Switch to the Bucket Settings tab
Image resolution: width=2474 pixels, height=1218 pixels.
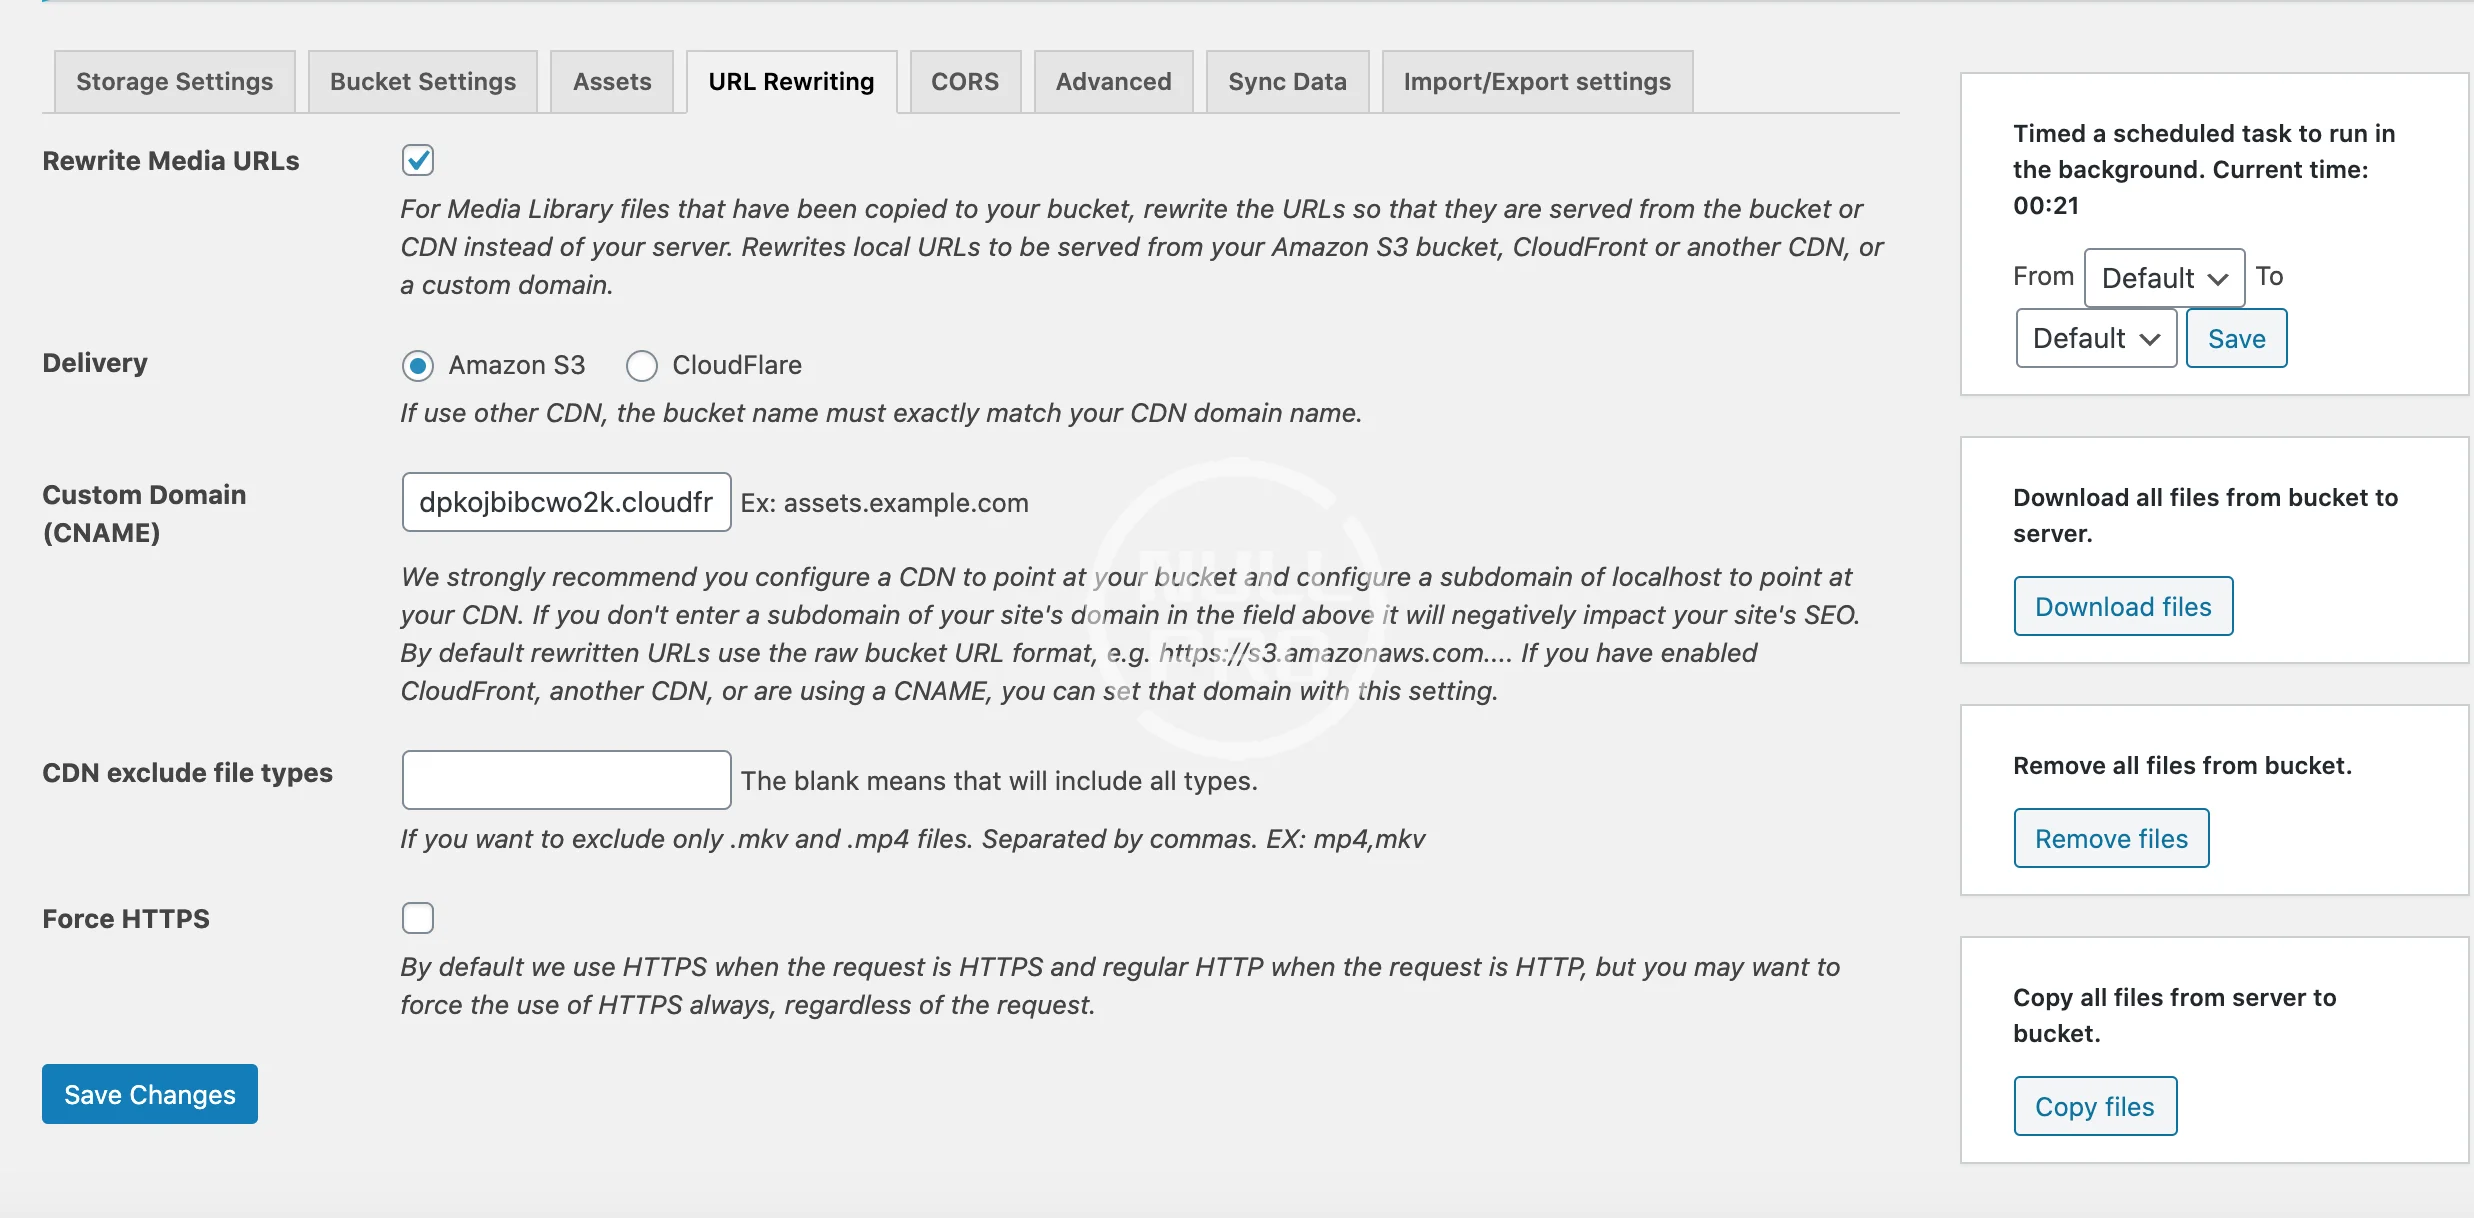click(423, 82)
